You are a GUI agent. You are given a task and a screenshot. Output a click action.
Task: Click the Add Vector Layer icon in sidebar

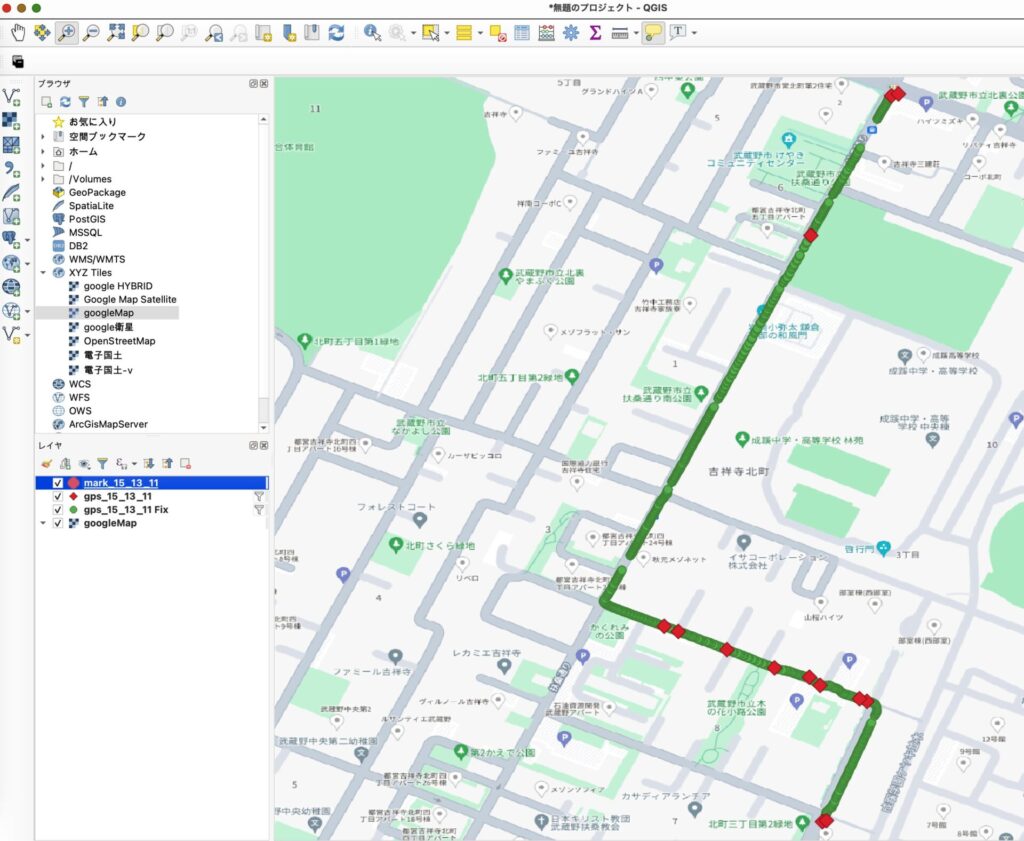tap(11, 97)
